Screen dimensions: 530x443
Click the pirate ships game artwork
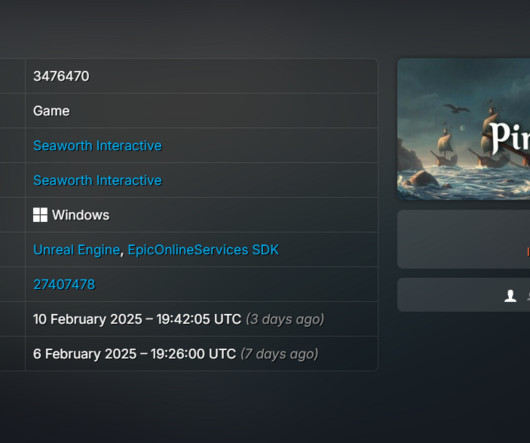point(463,129)
